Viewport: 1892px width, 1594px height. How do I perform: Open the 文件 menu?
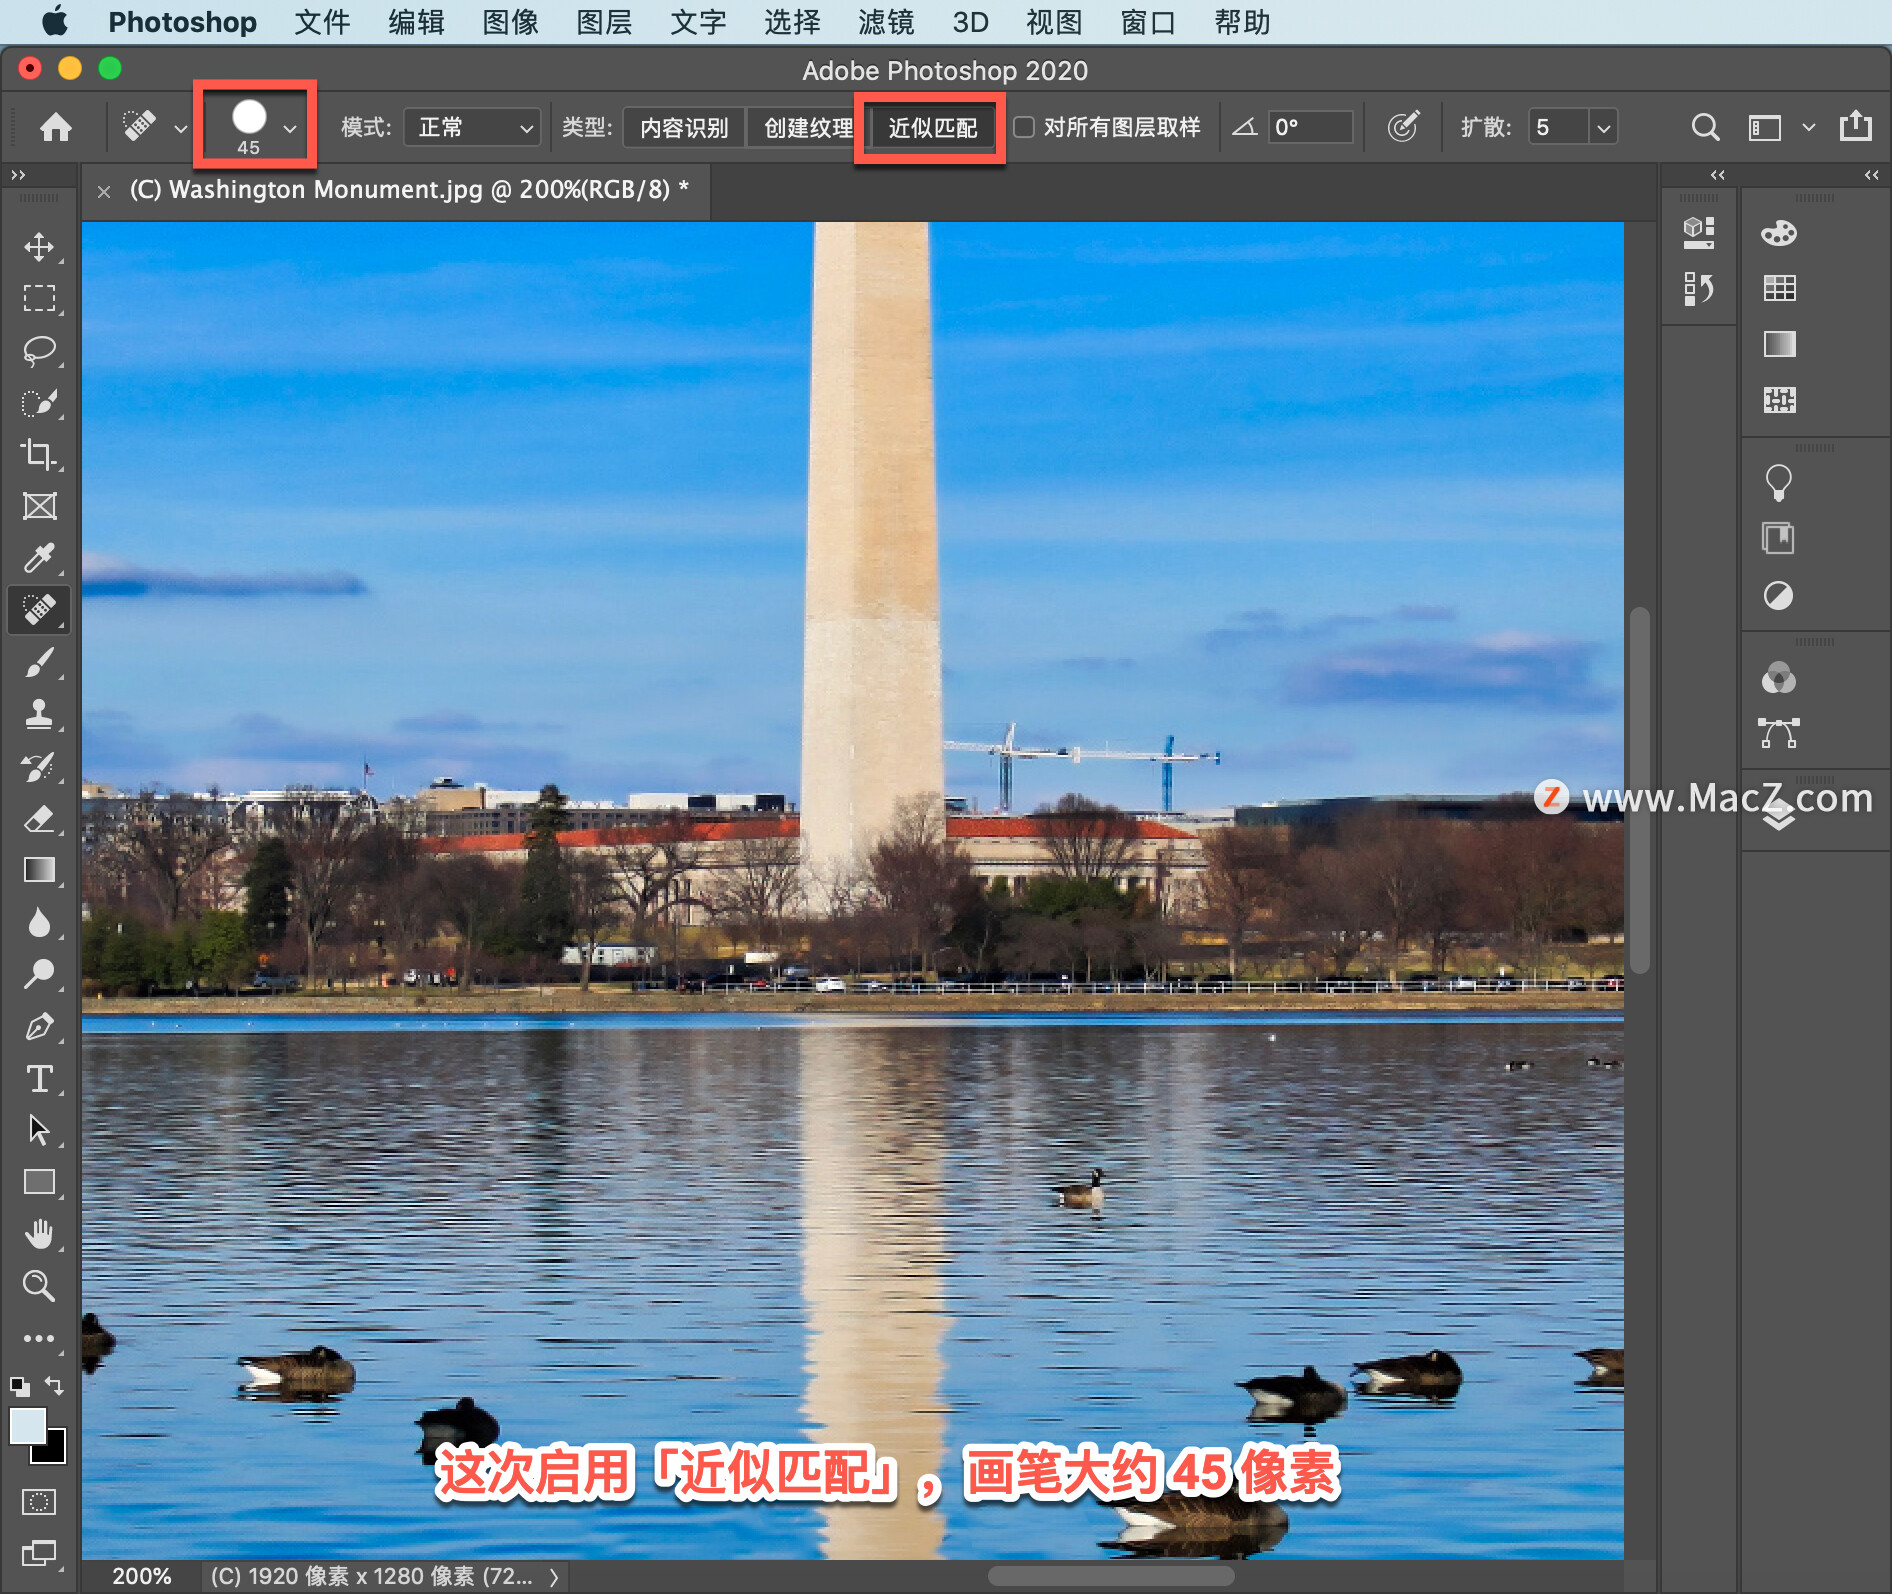click(x=322, y=22)
